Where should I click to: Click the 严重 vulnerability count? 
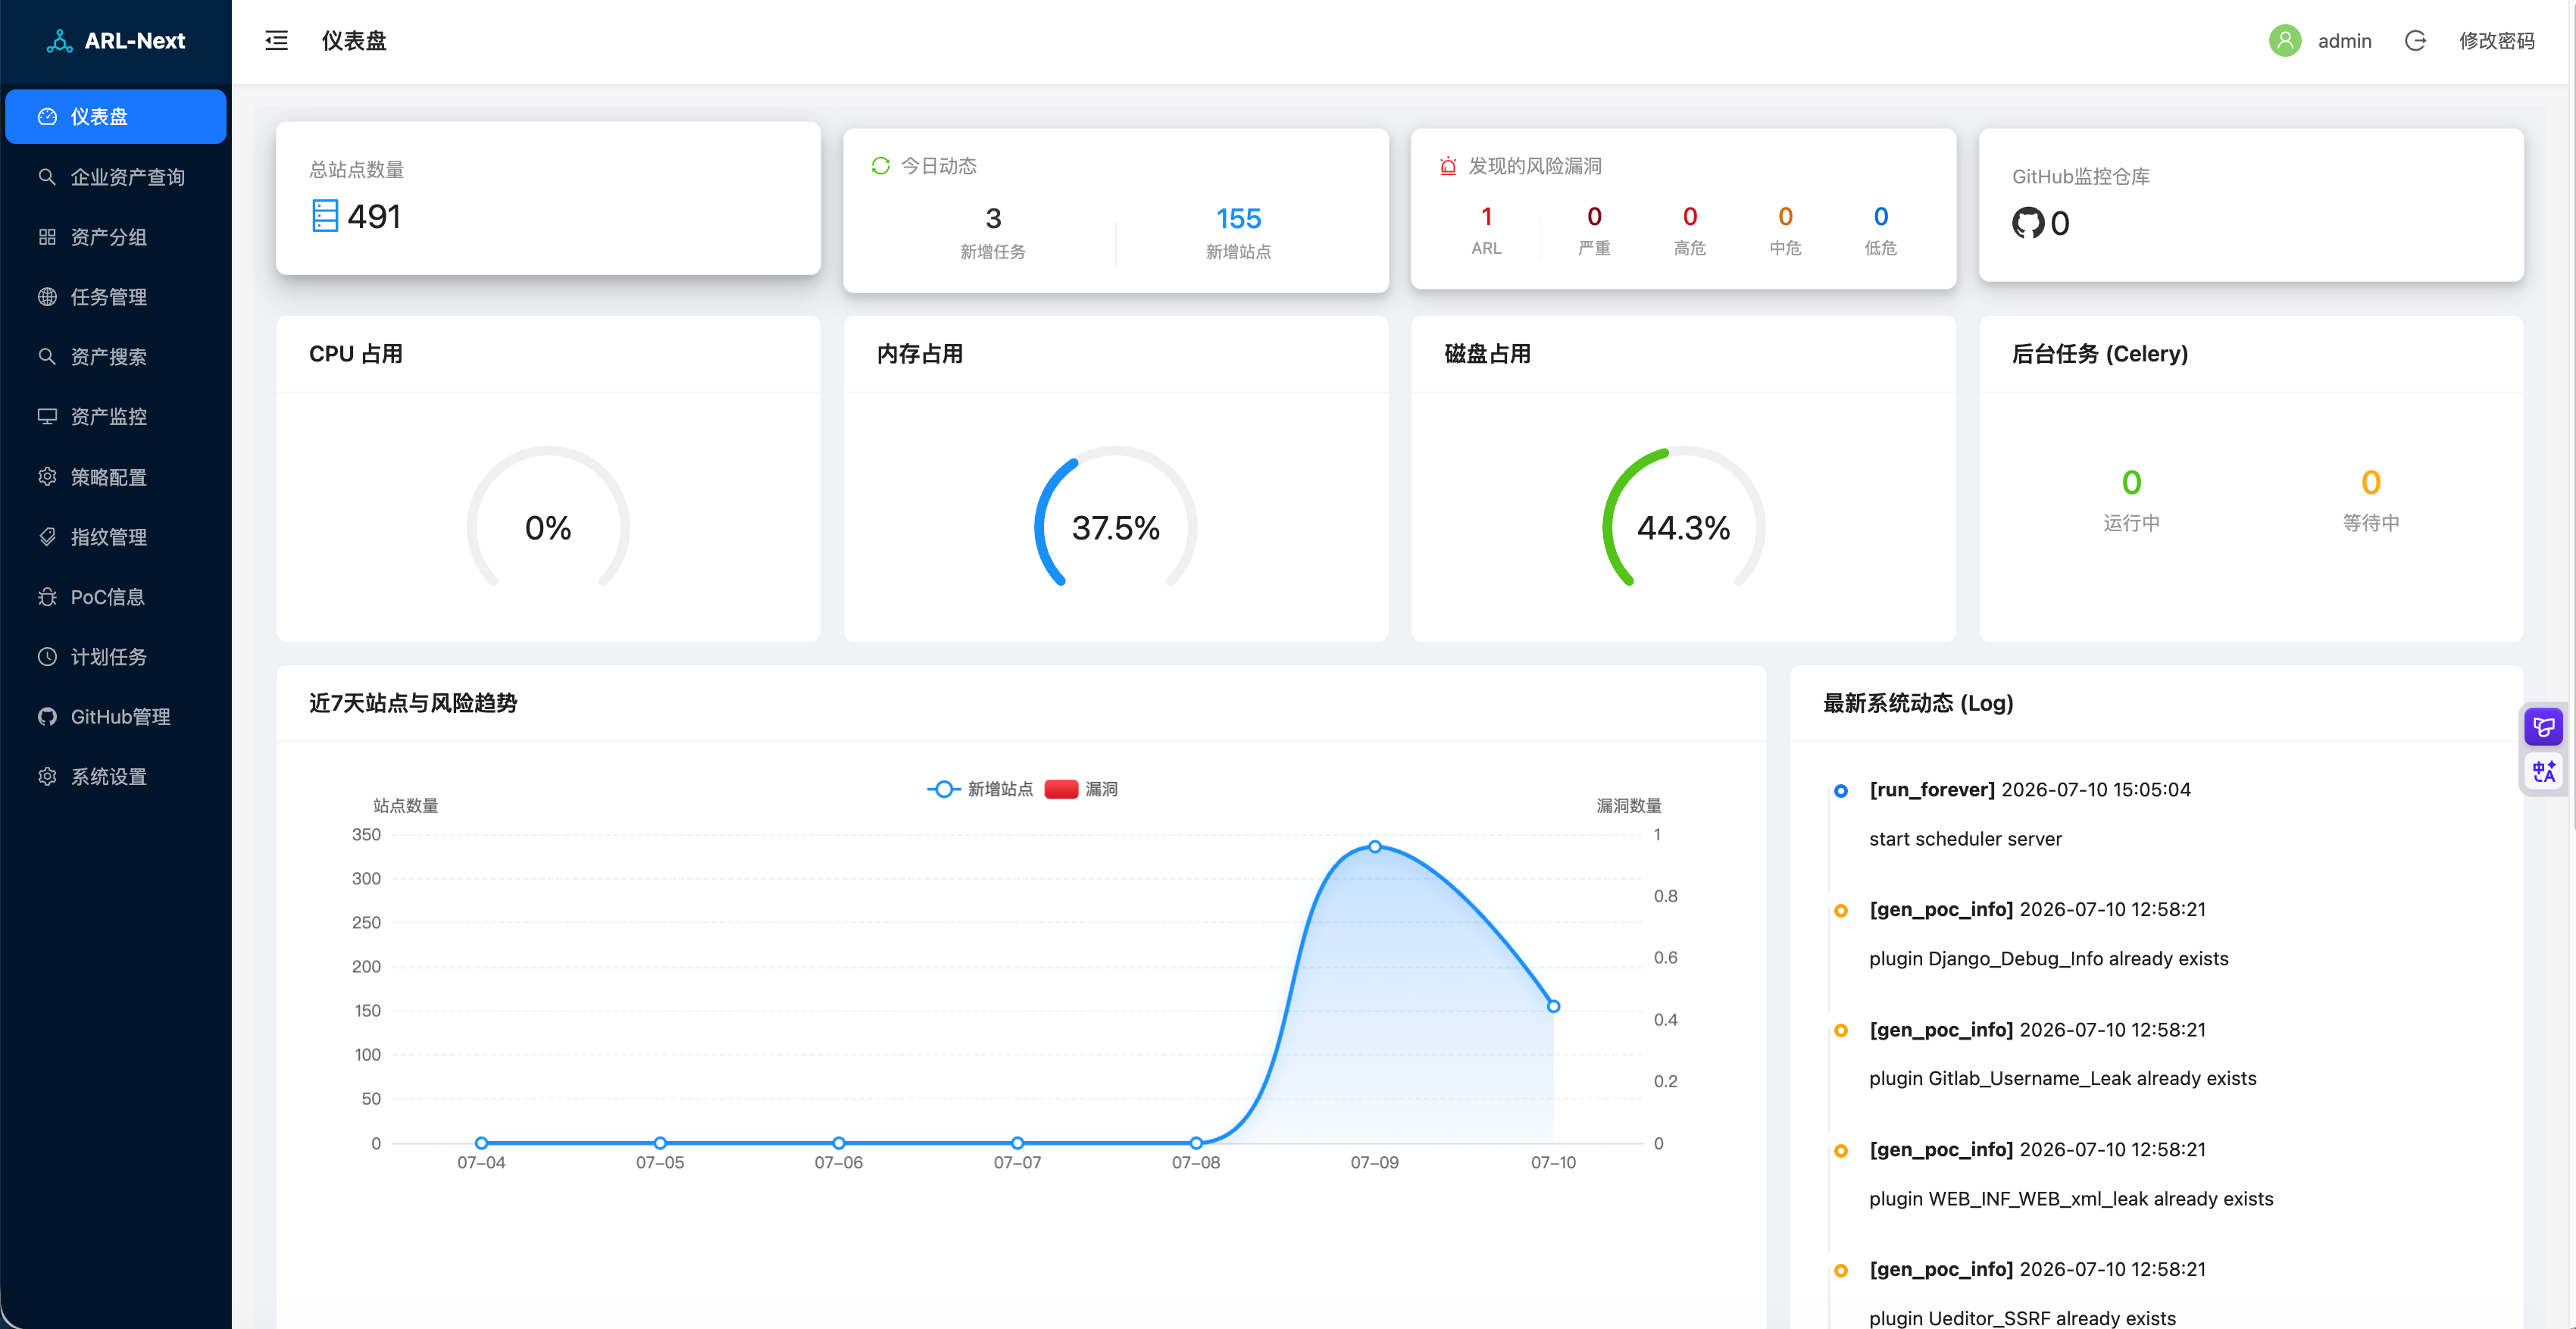(1594, 216)
